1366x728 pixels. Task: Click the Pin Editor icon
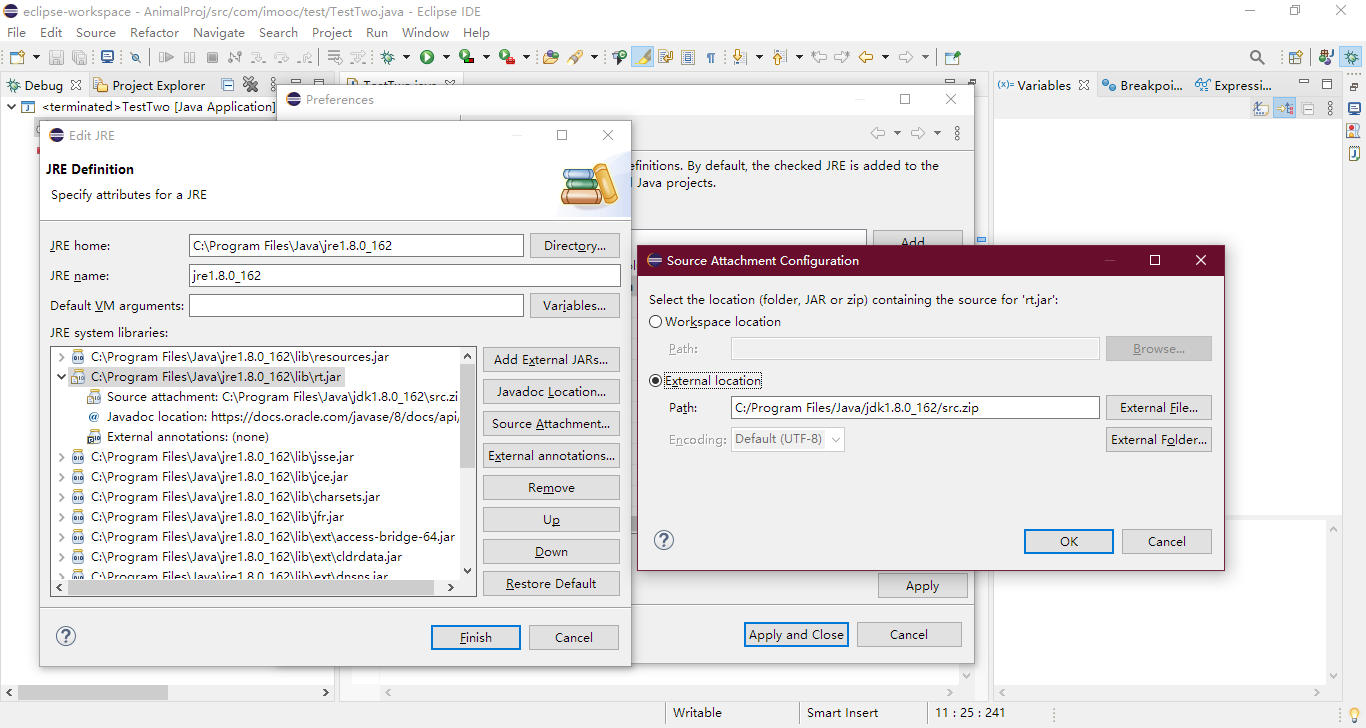pyautogui.click(x=952, y=57)
